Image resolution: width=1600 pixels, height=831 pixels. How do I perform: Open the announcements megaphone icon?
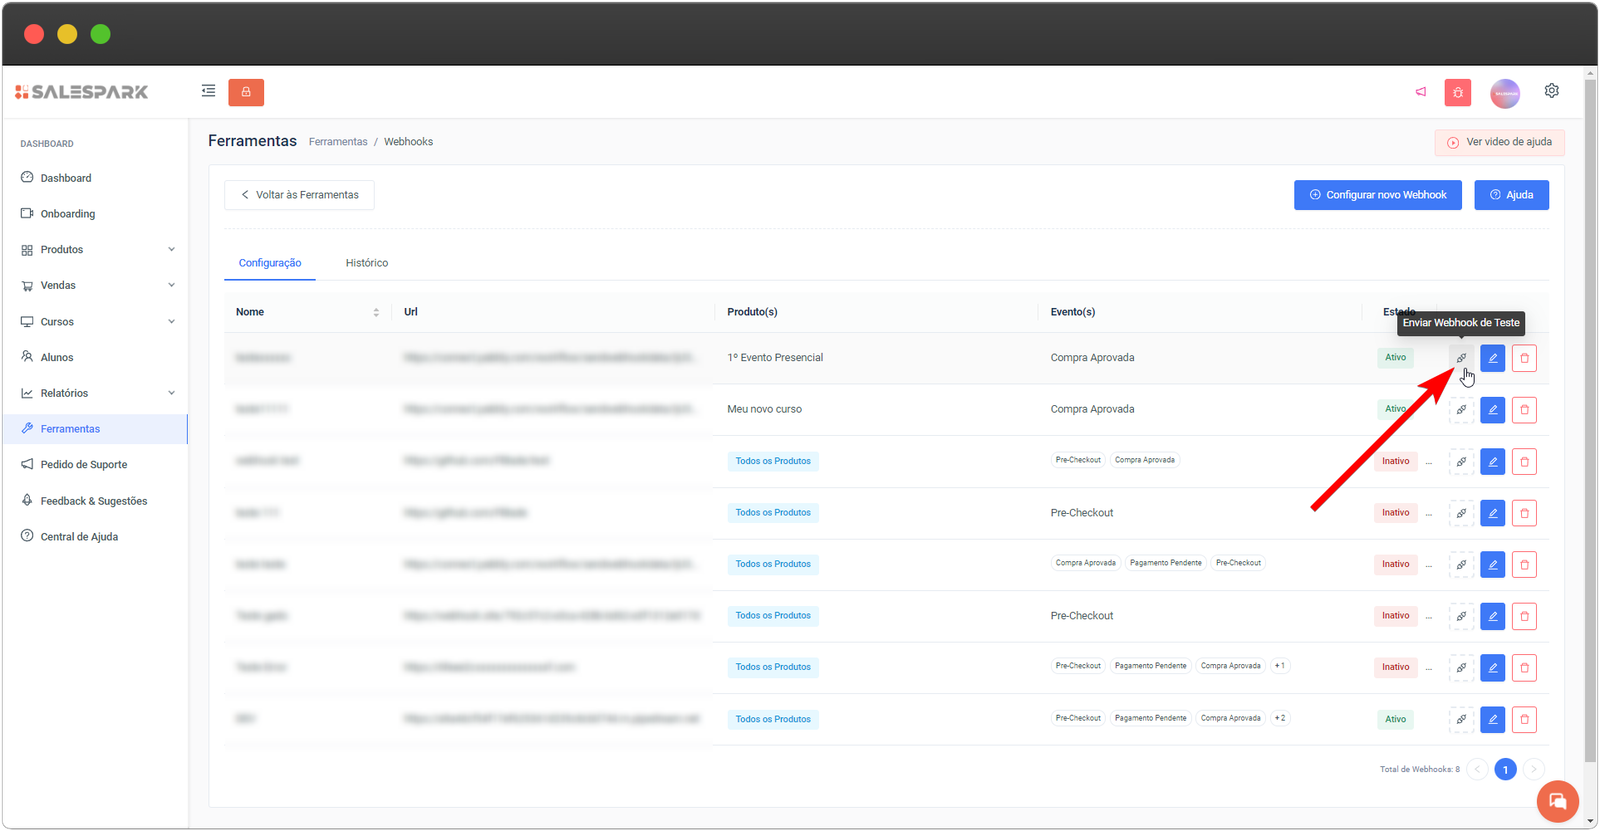[1420, 92]
